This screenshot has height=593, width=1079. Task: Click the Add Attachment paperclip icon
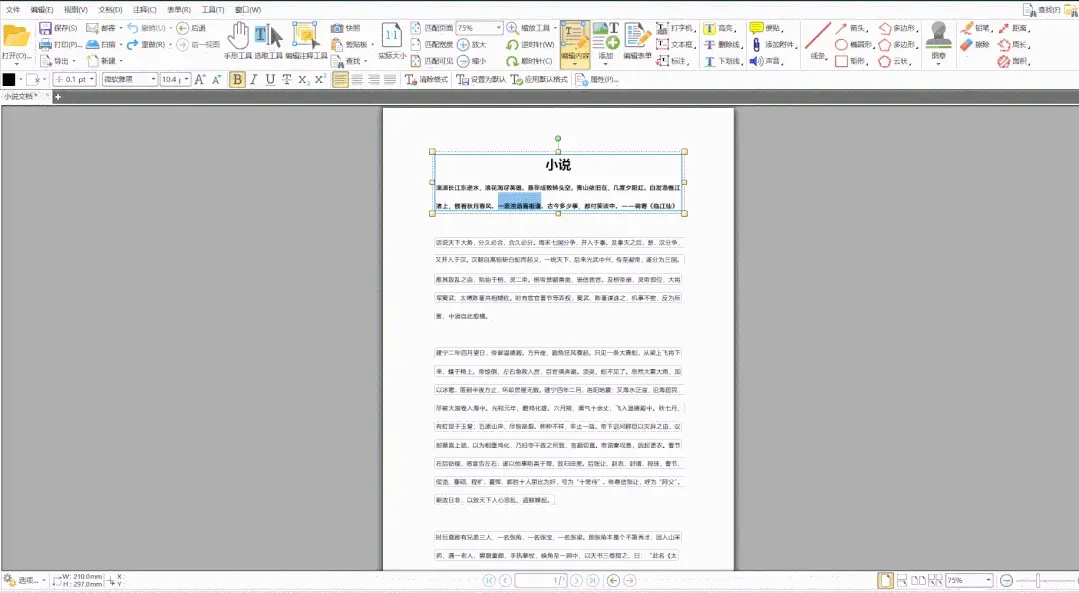click(756, 45)
